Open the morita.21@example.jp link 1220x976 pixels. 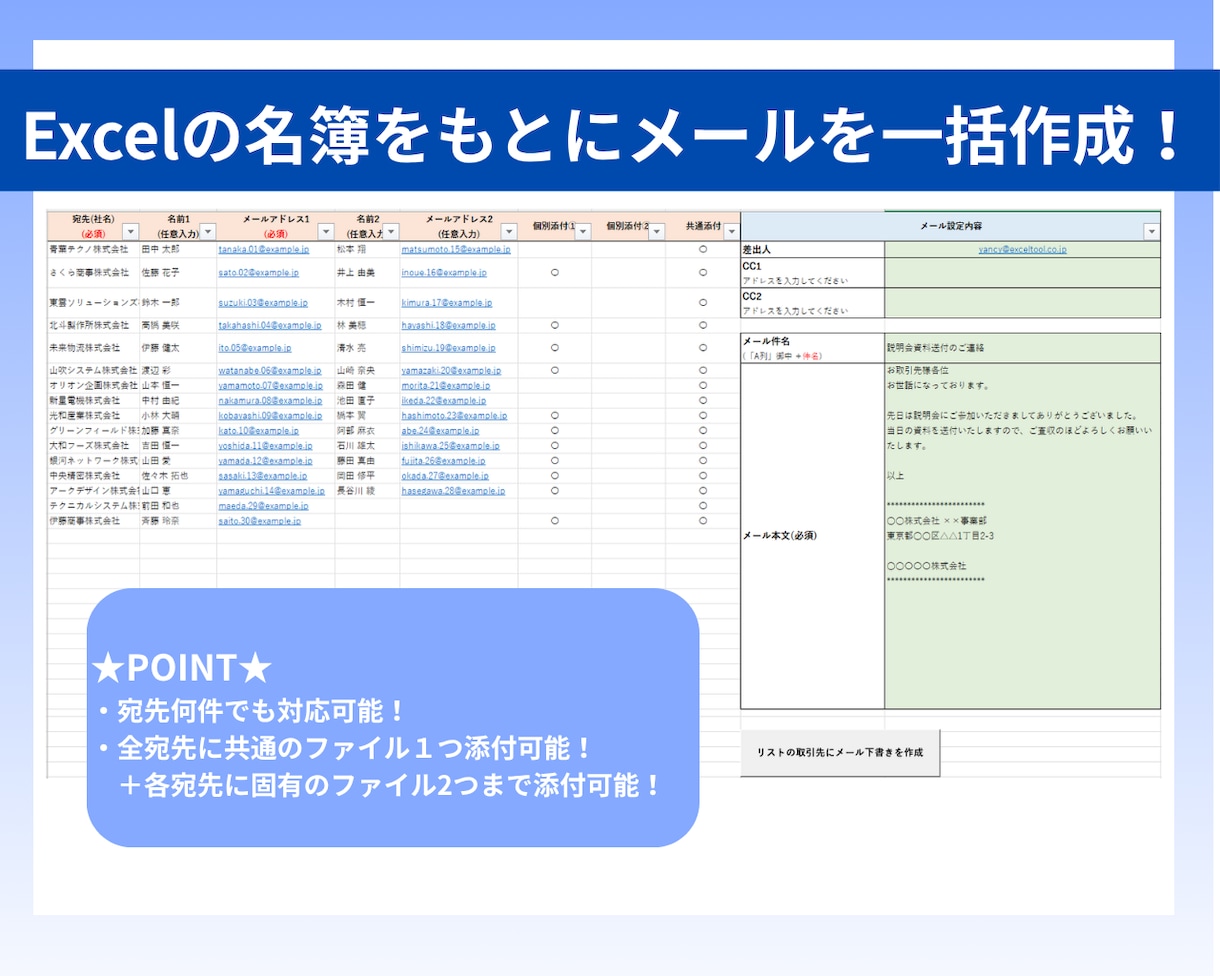(x=446, y=385)
